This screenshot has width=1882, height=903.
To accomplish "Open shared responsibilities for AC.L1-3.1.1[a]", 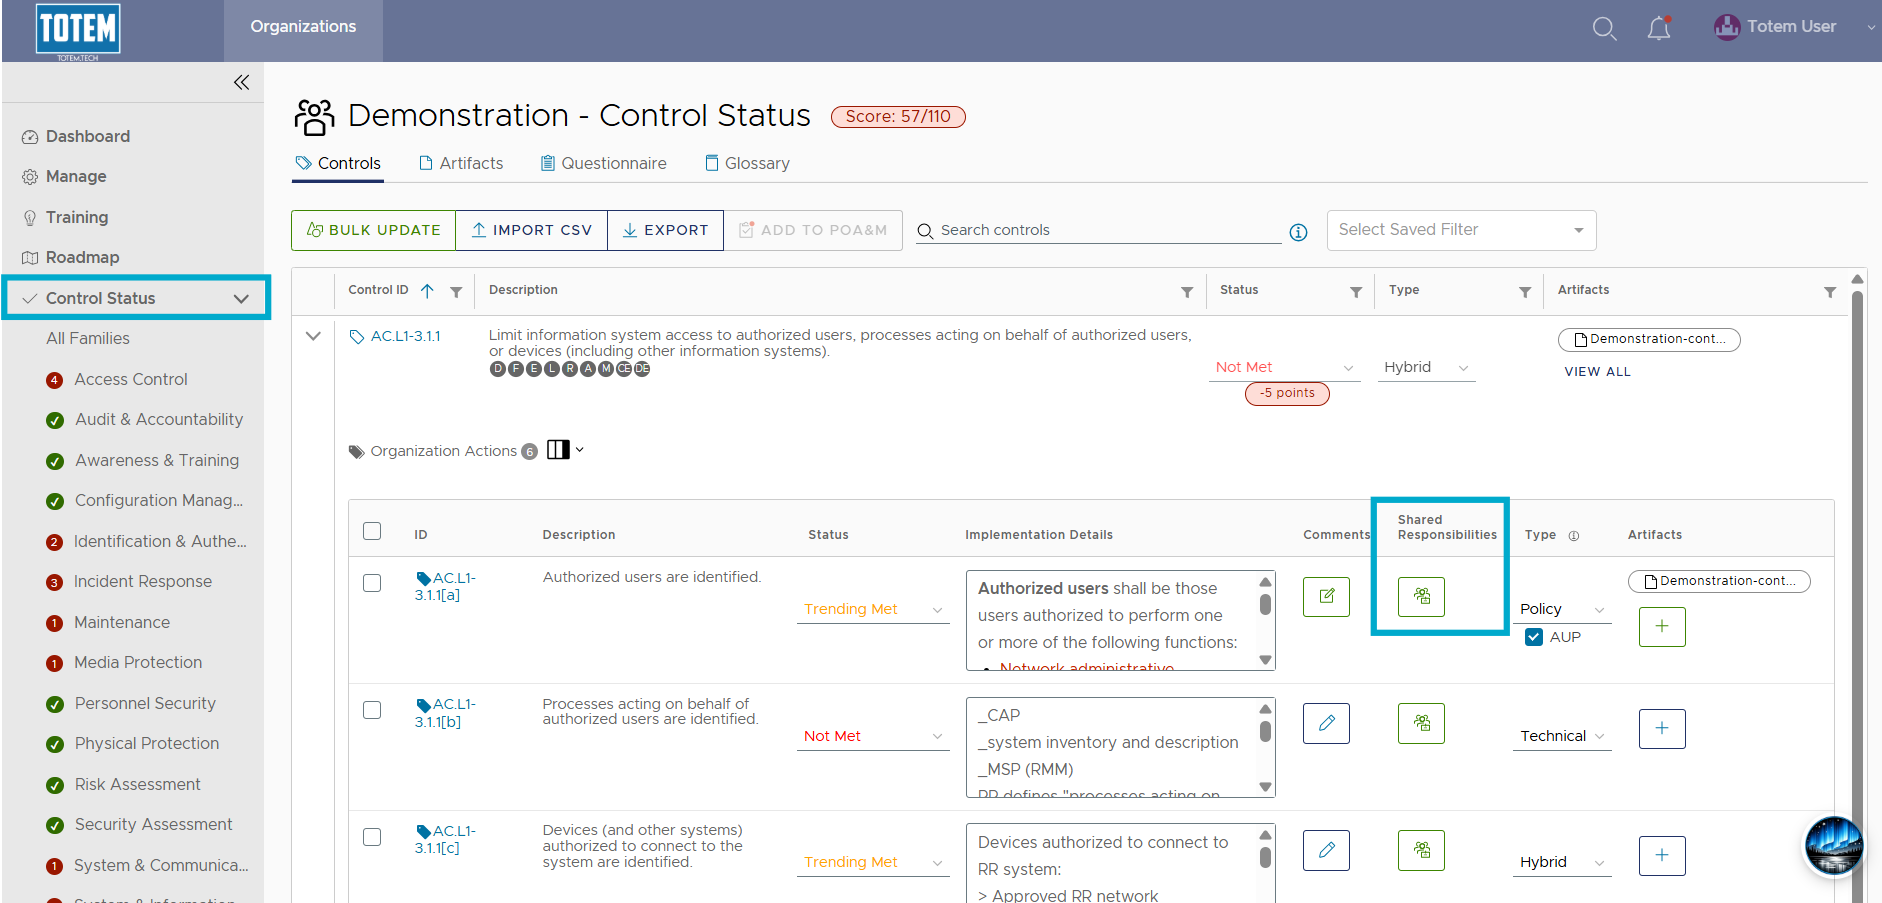I will (x=1421, y=597).
